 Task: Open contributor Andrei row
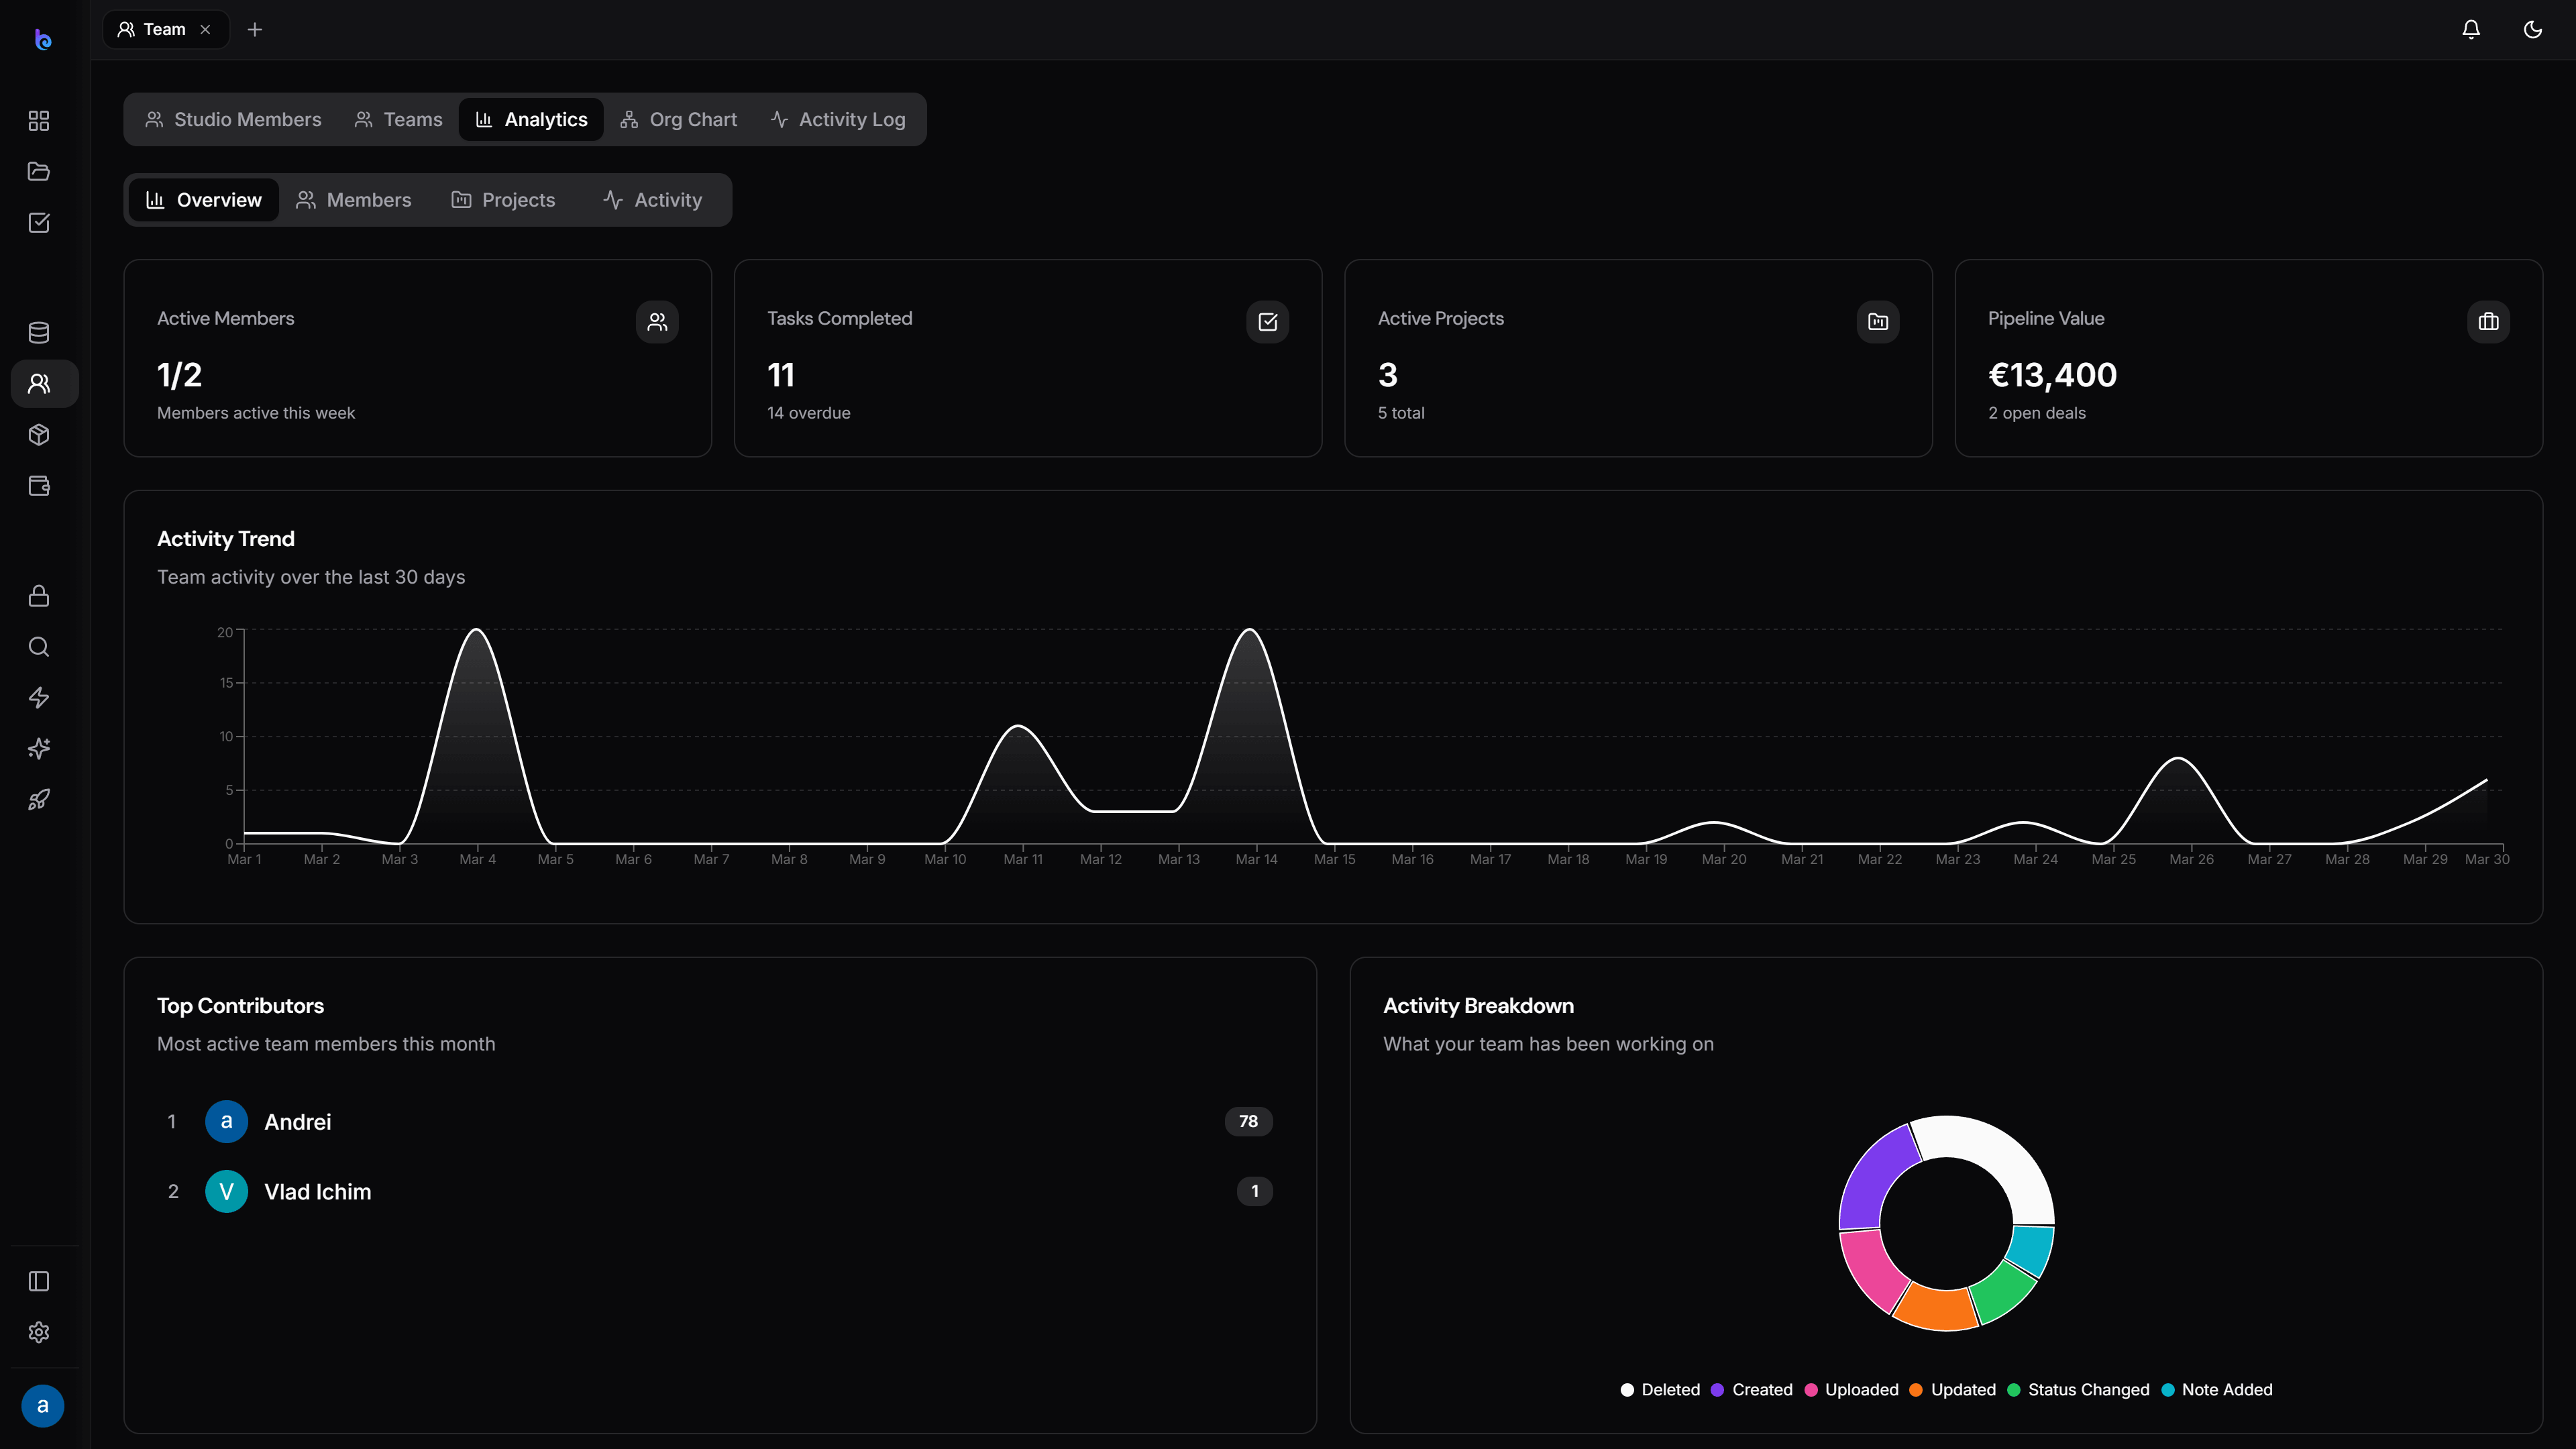pos(720,1122)
